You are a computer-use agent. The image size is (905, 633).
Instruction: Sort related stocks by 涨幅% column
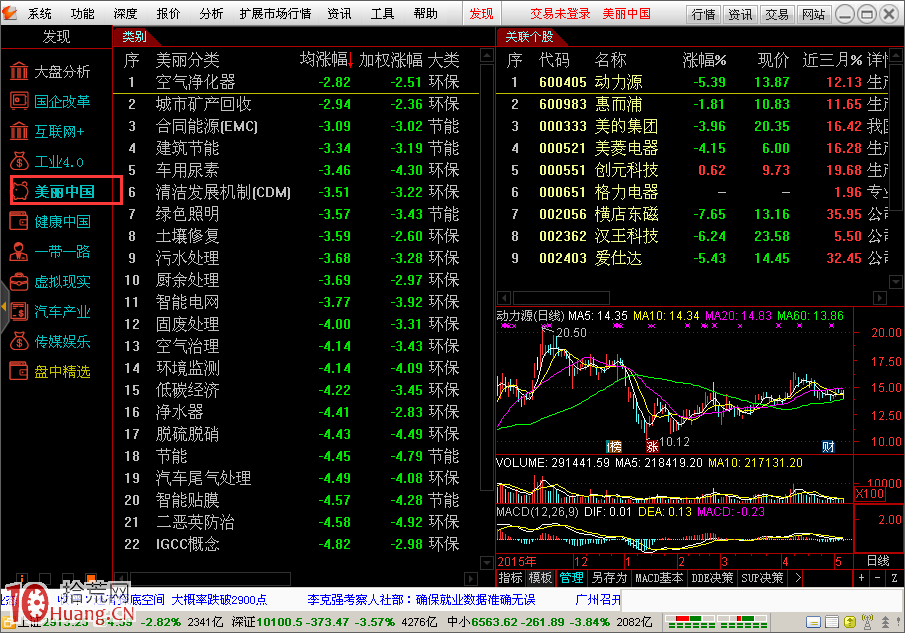[704, 60]
